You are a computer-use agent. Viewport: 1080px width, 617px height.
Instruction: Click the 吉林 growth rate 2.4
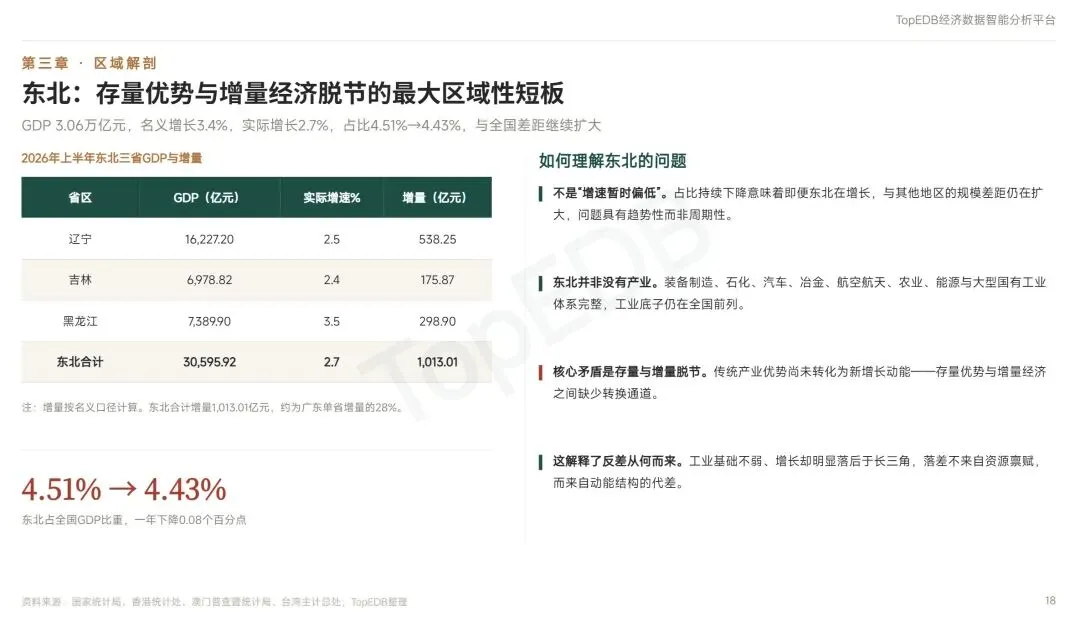[x=331, y=280]
